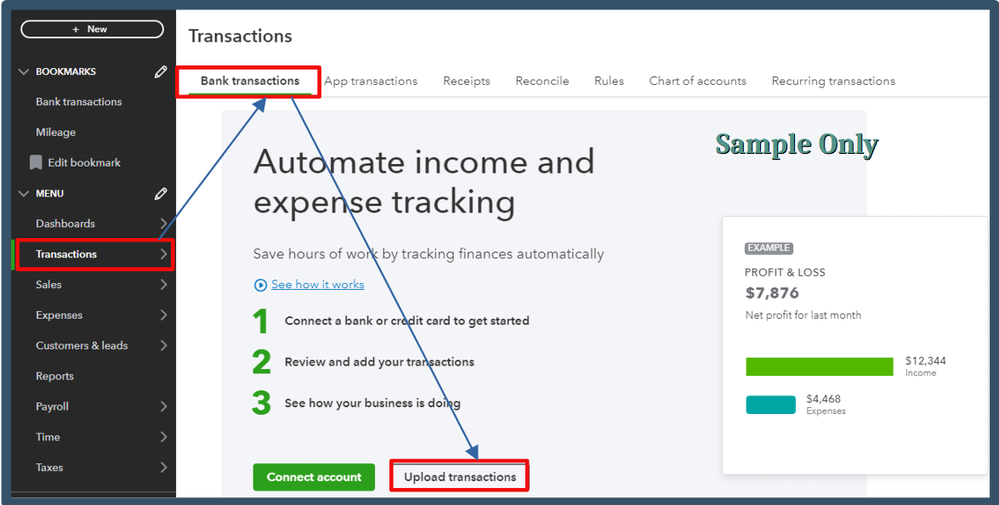Click the EXAMPLE badge on the card
Screen dimensions: 999x505
(x=769, y=248)
